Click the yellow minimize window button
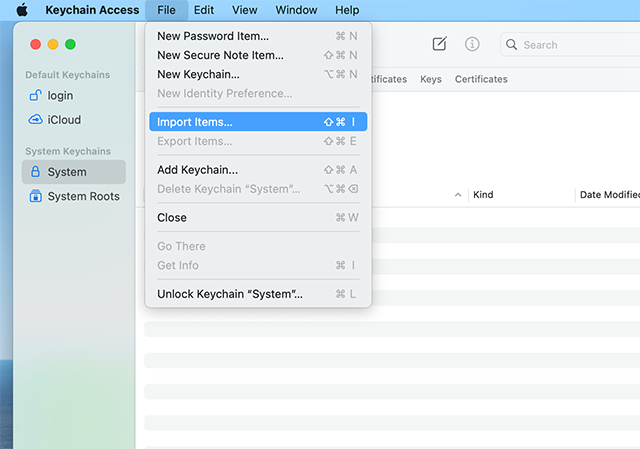 pyautogui.click(x=53, y=44)
